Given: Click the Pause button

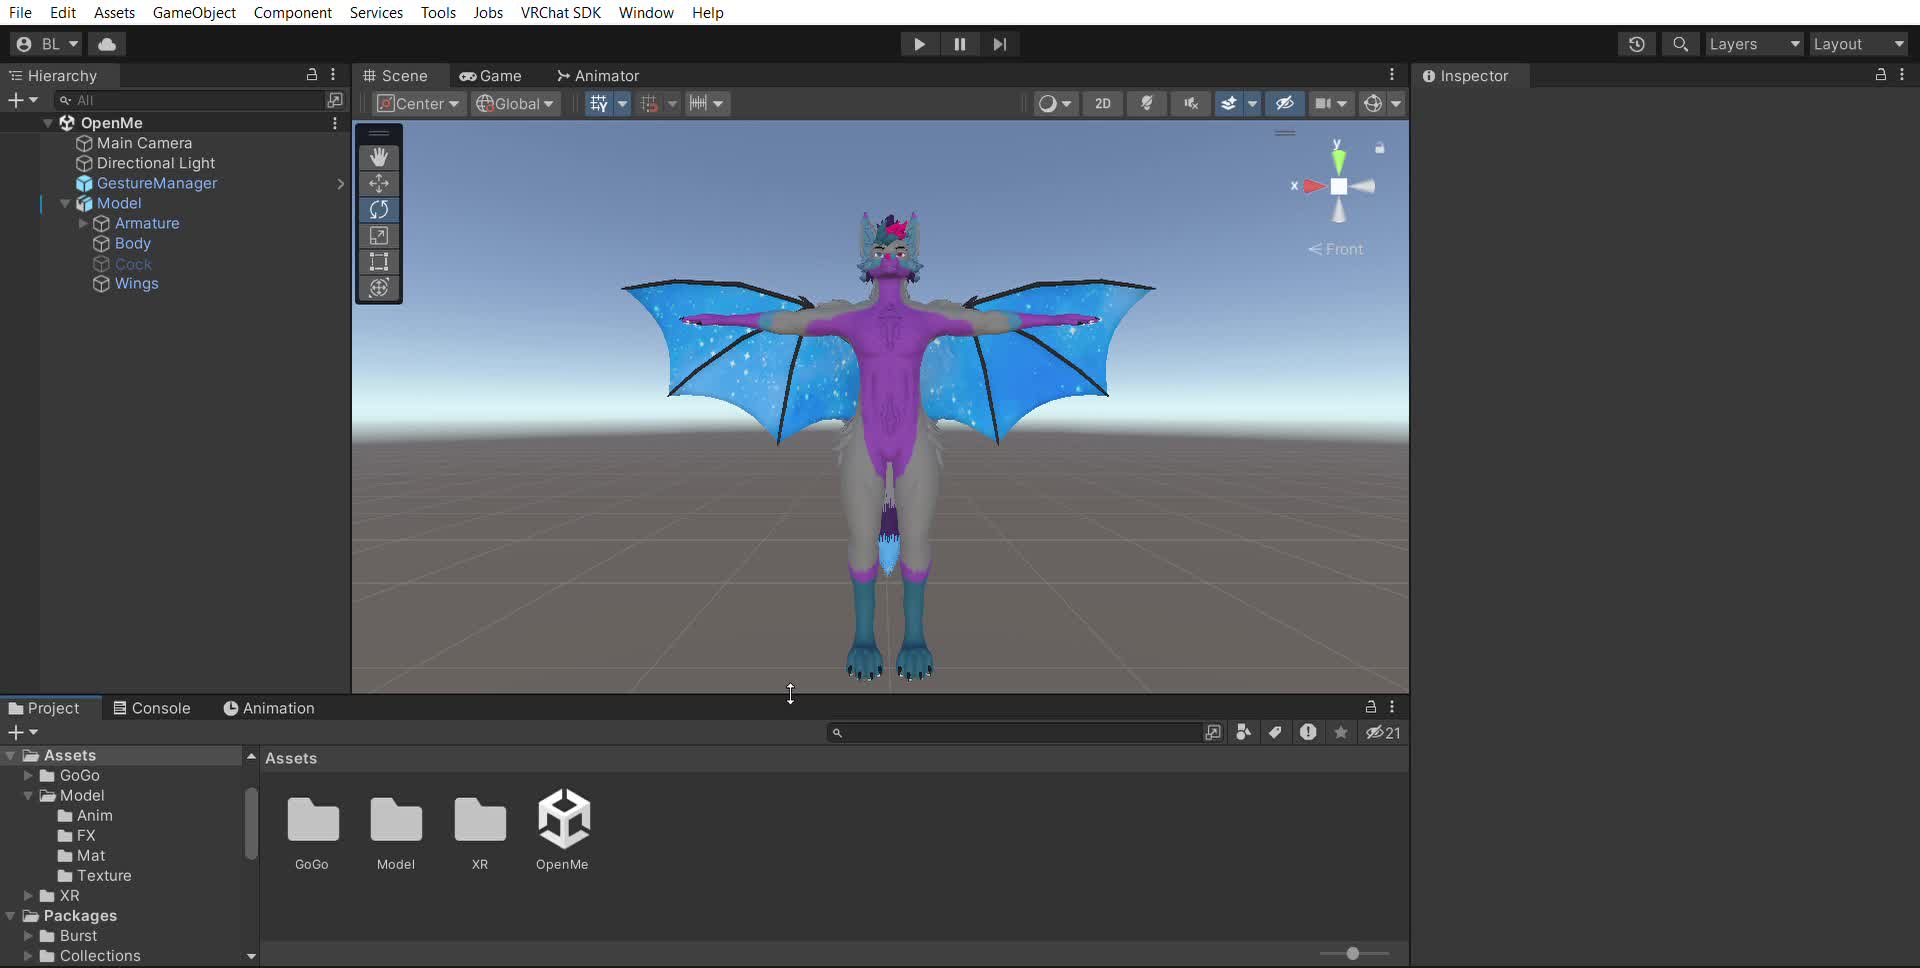Looking at the screenshot, I should 960,44.
